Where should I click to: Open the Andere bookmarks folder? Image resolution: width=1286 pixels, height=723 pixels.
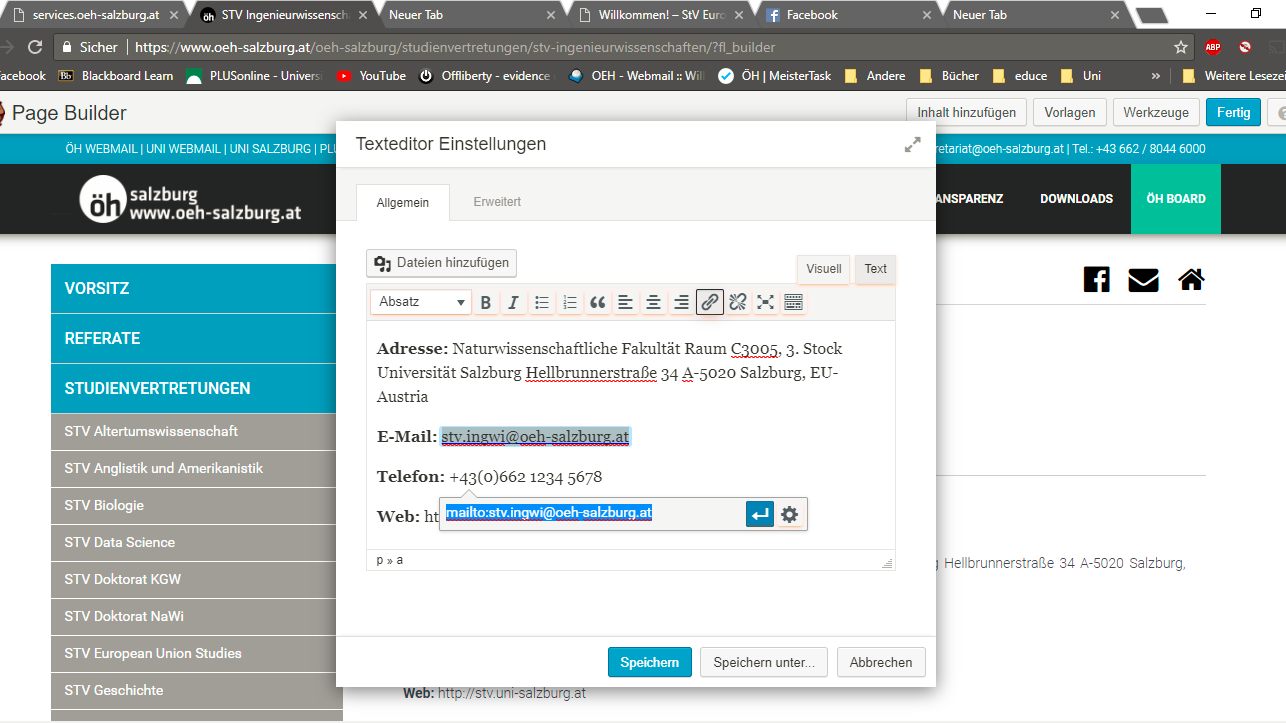point(876,76)
